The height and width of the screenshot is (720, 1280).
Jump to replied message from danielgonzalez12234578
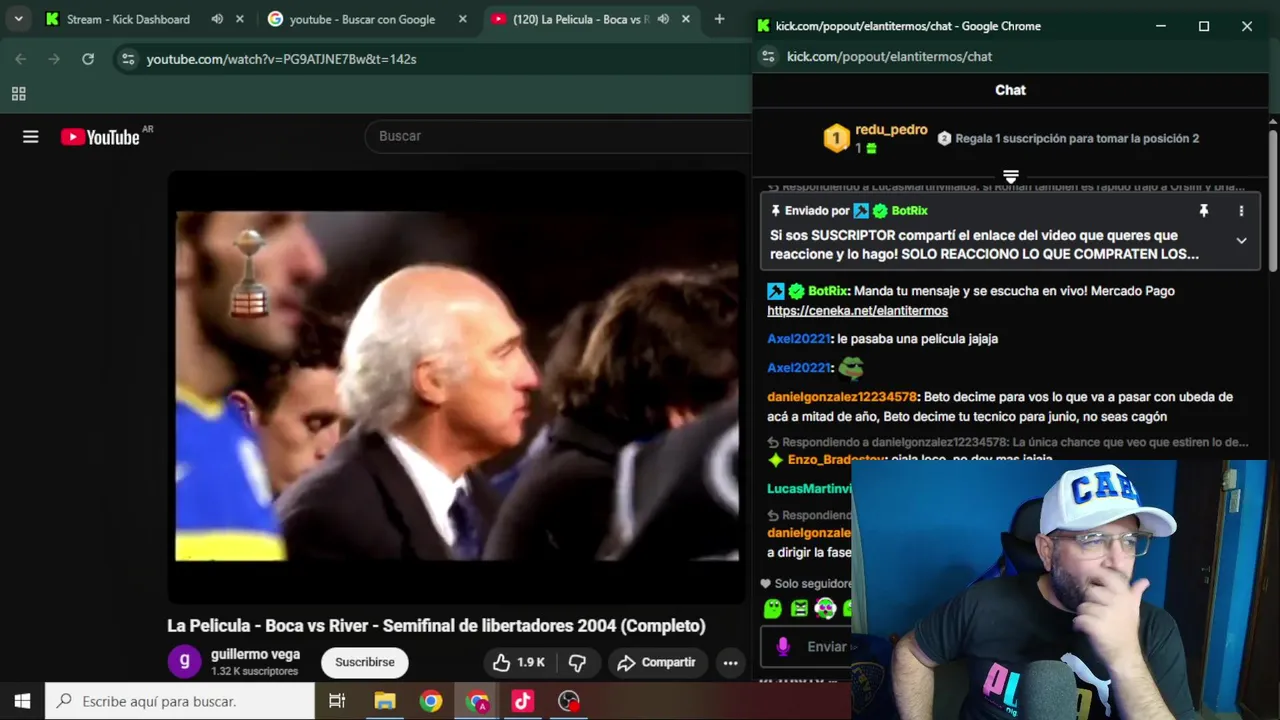(1008, 442)
